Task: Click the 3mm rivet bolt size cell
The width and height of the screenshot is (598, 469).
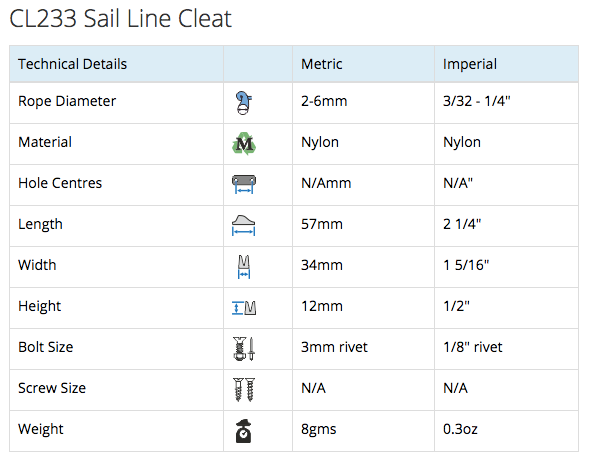Action: tap(363, 349)
